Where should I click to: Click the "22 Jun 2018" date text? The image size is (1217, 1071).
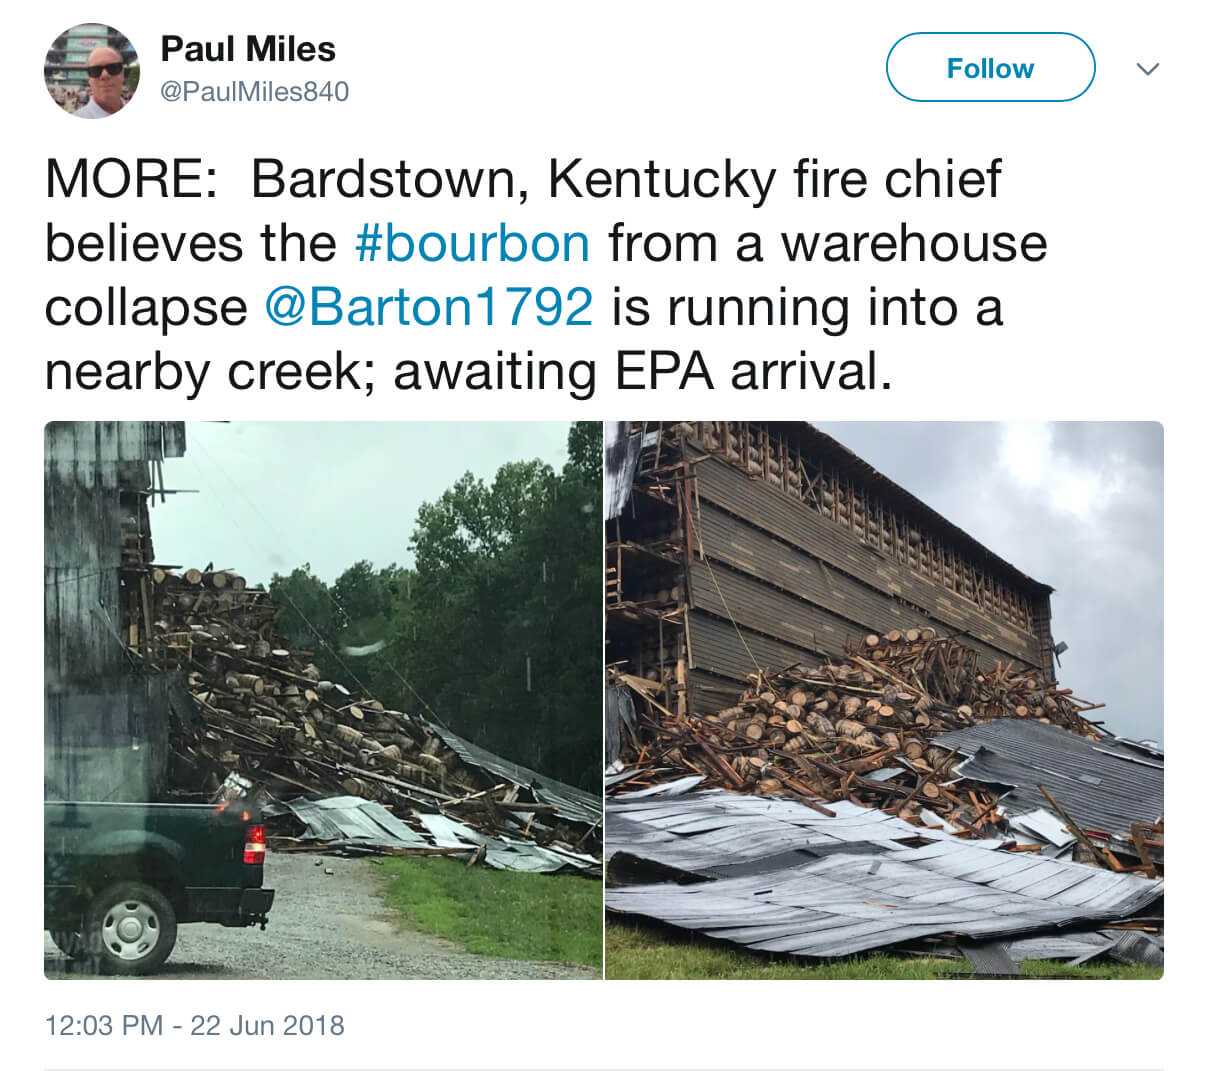pos(267,1025)
